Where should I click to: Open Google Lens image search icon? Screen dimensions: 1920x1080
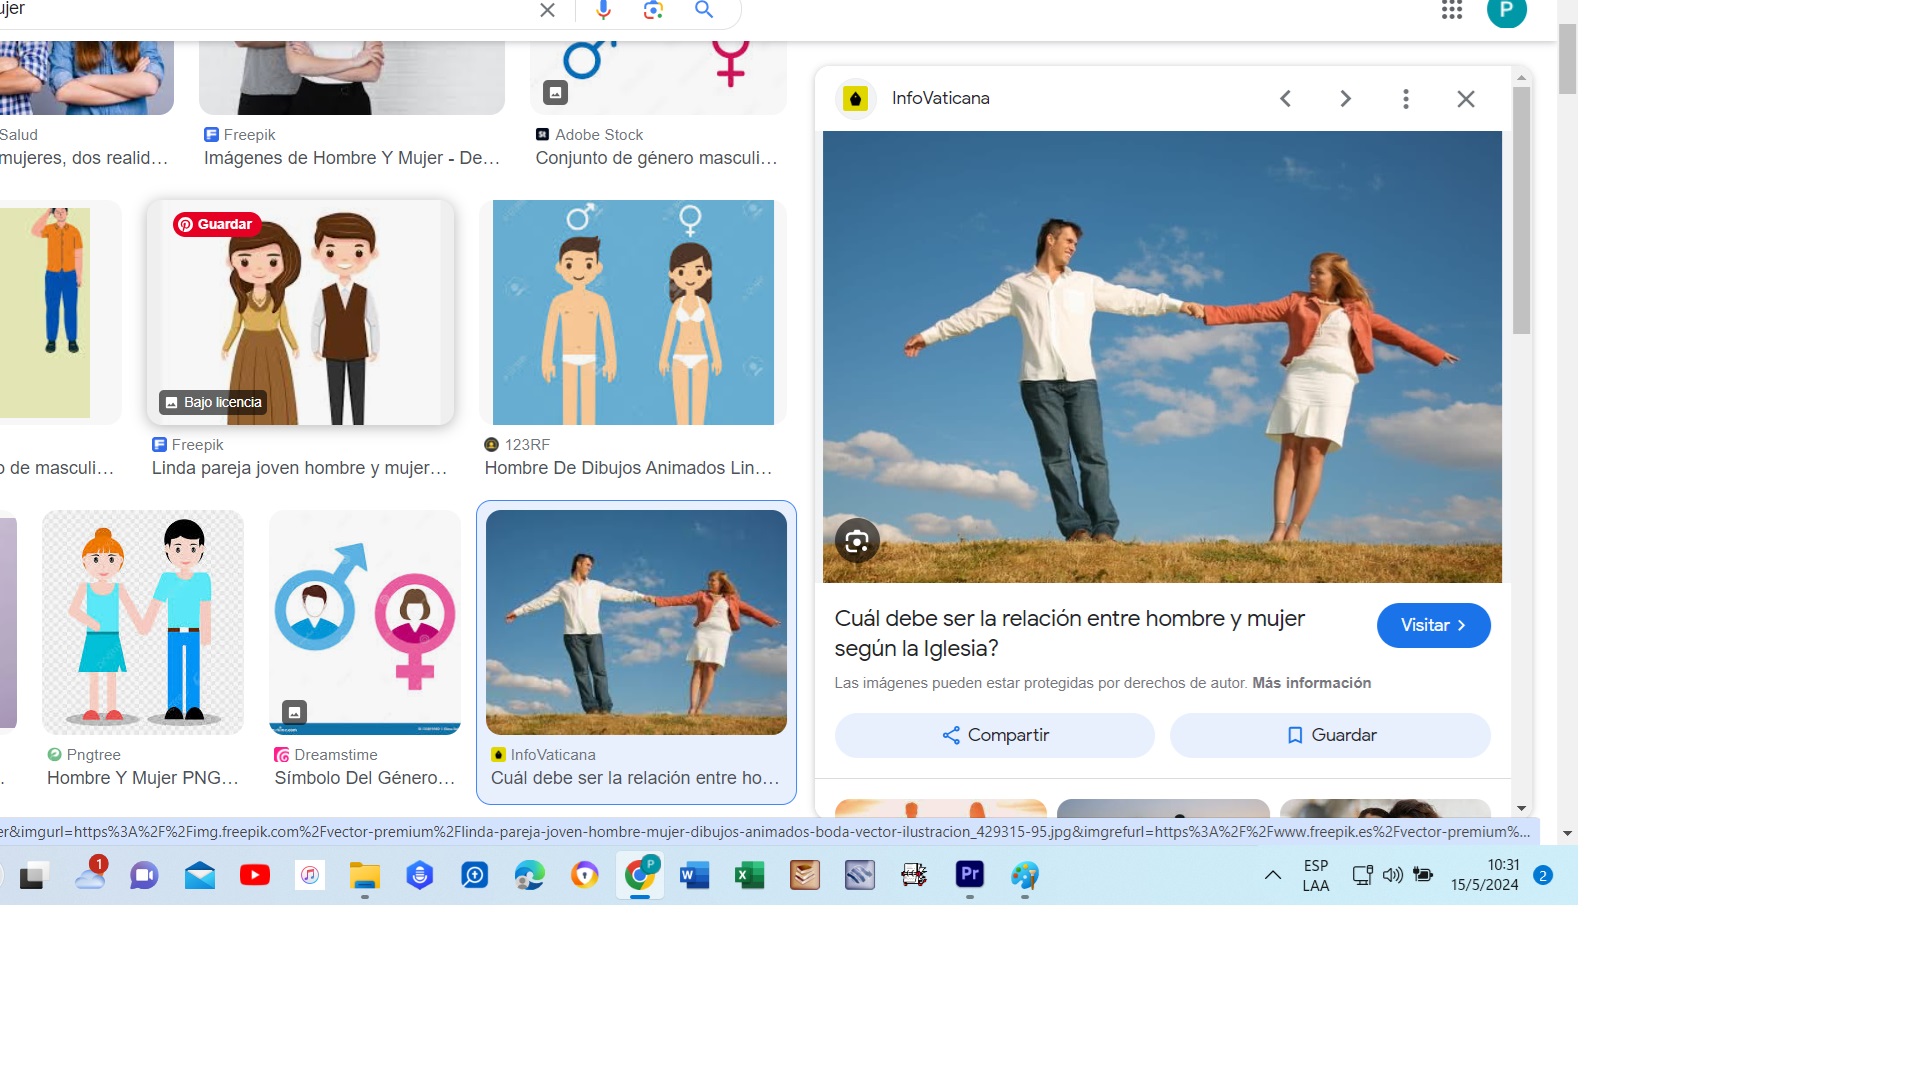(x=653, y=10)
